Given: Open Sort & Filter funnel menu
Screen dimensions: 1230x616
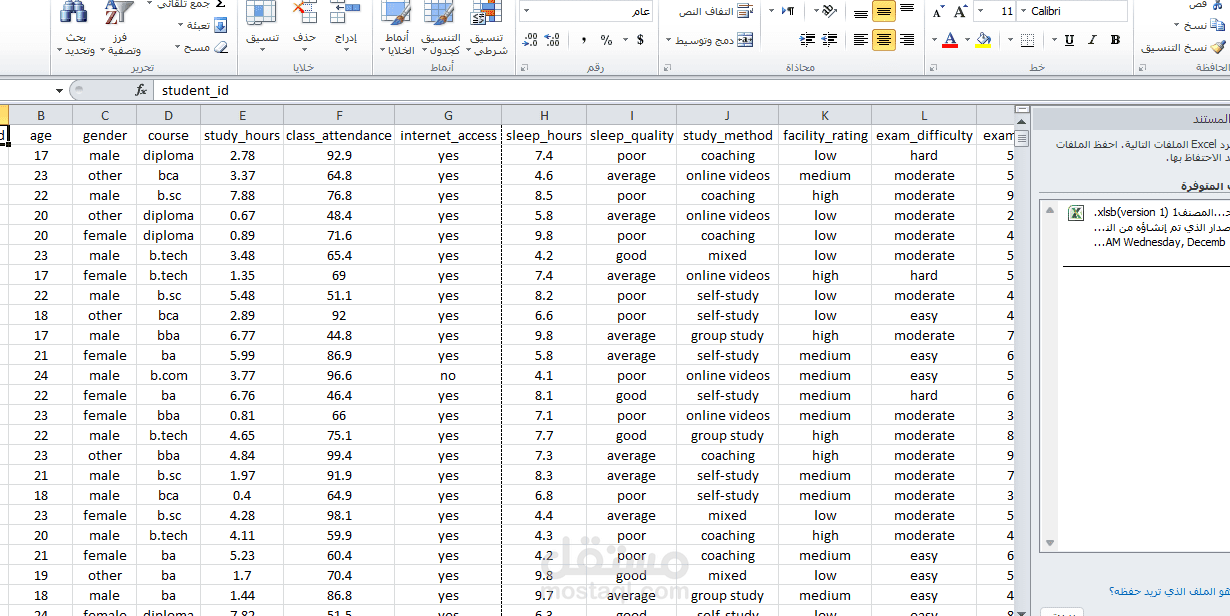Looking at the screenshot, I should tap(120, 28).
